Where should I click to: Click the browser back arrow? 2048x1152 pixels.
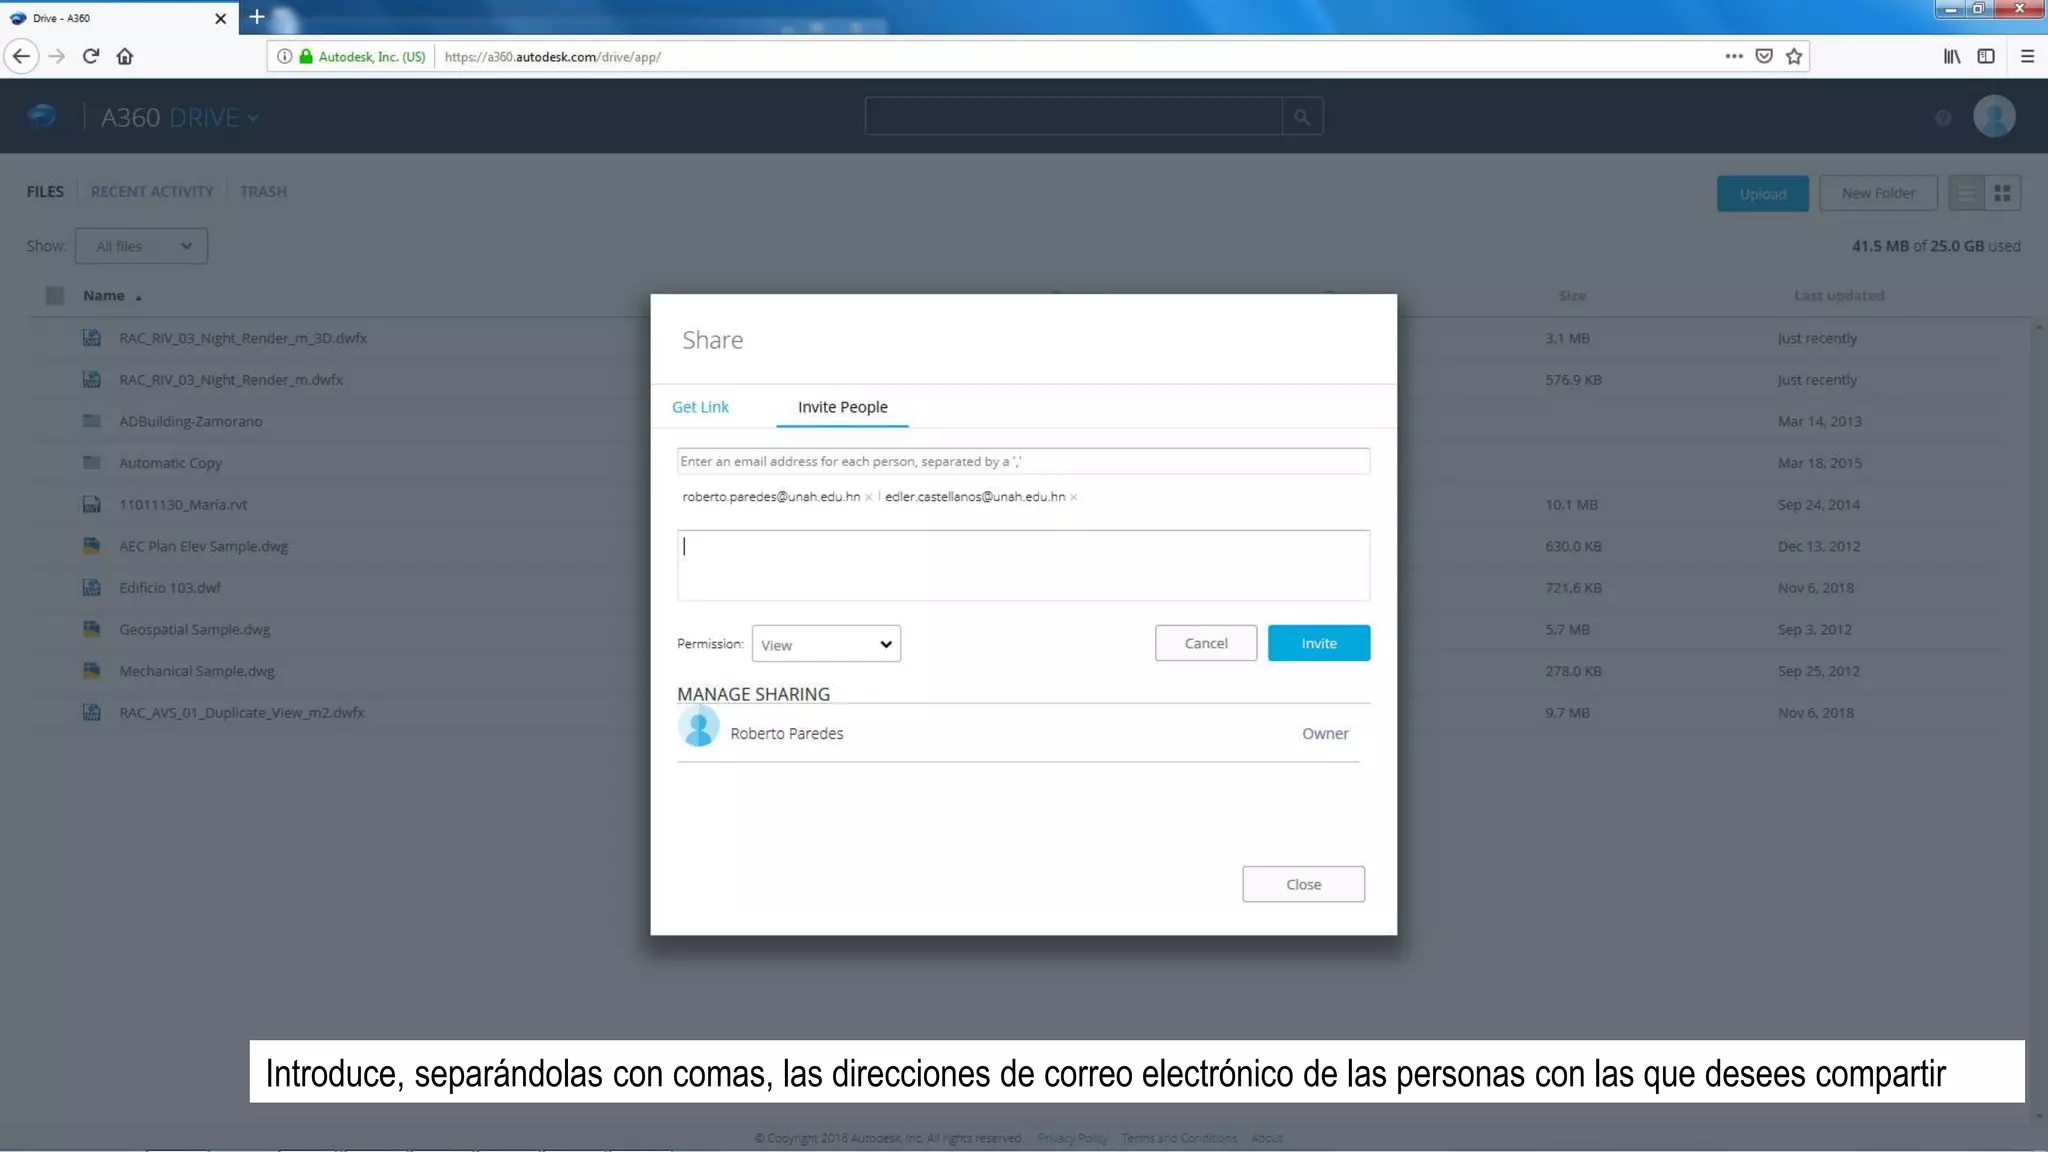[x=21, y=56]
